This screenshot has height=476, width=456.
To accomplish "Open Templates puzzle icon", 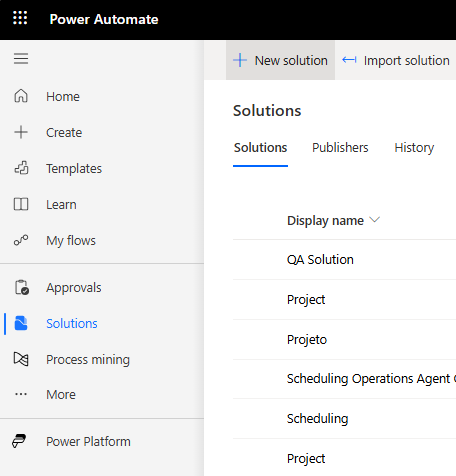I will [21, 168].
